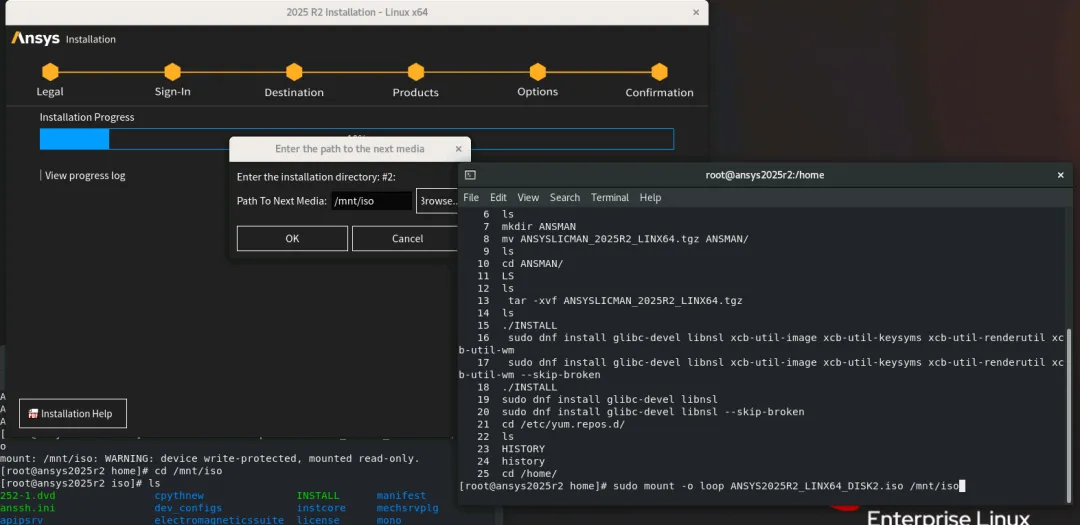This screenshot has height=525, width=1080.
Task: Click the 'Installation Progress' label
Action: 87,117
